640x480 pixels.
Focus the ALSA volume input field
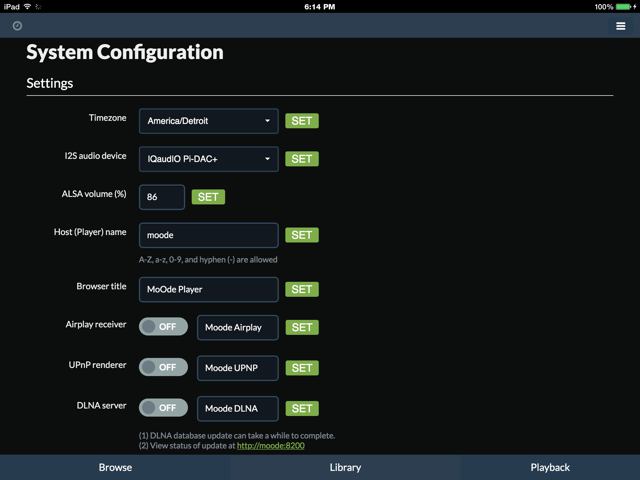coord(162,197)
